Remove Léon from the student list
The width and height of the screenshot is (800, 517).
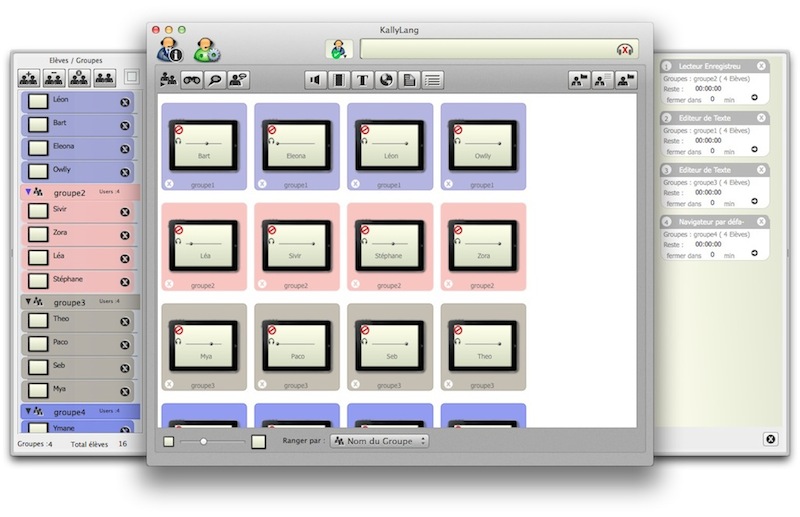[x=124, y=103]
